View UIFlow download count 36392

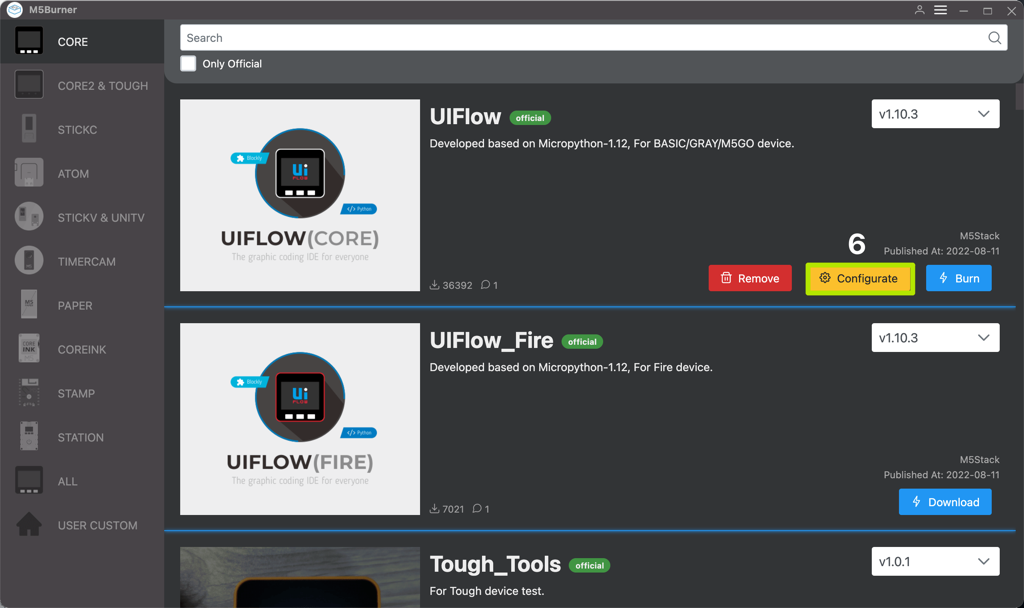pyautogui.click(x=451, y=285)
